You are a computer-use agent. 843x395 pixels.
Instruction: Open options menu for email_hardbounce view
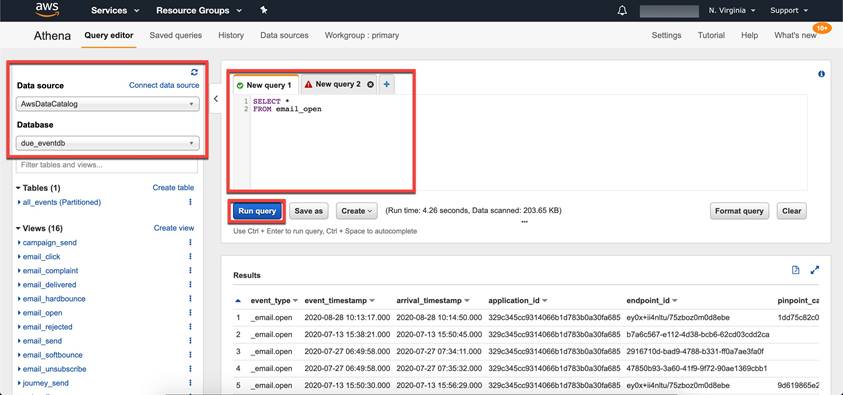click(x=190, y=298)
